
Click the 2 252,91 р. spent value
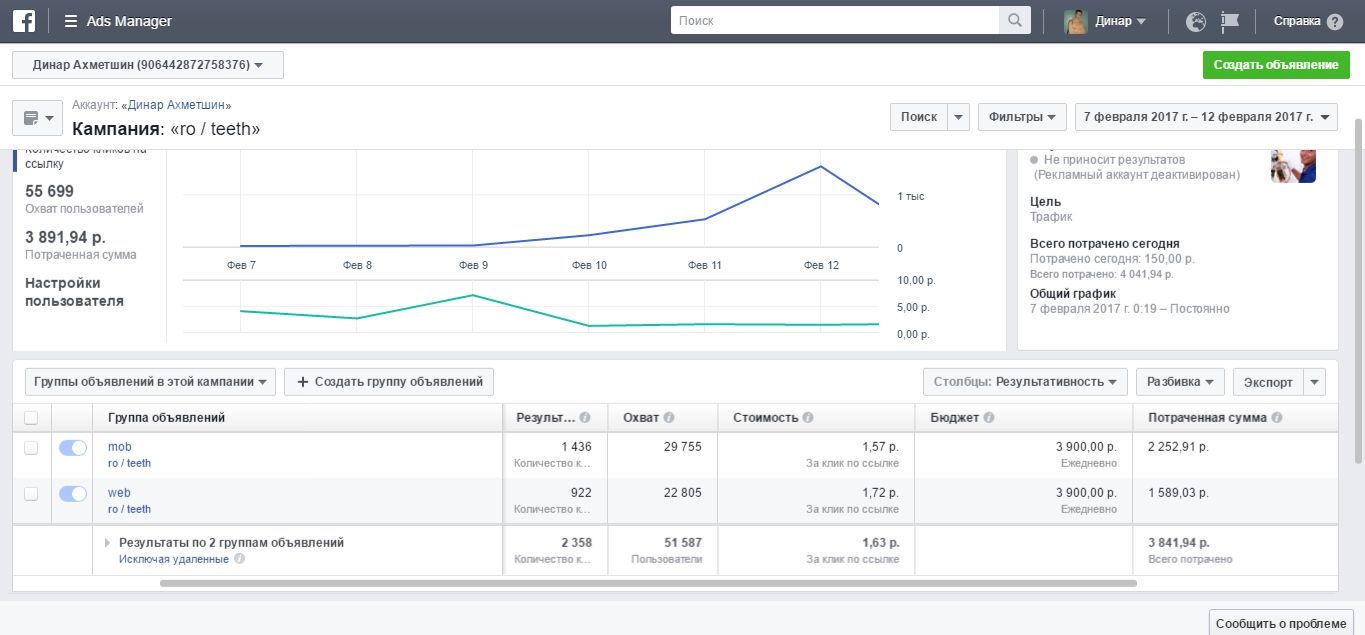pyautogui.click(x=1179, y=447)
